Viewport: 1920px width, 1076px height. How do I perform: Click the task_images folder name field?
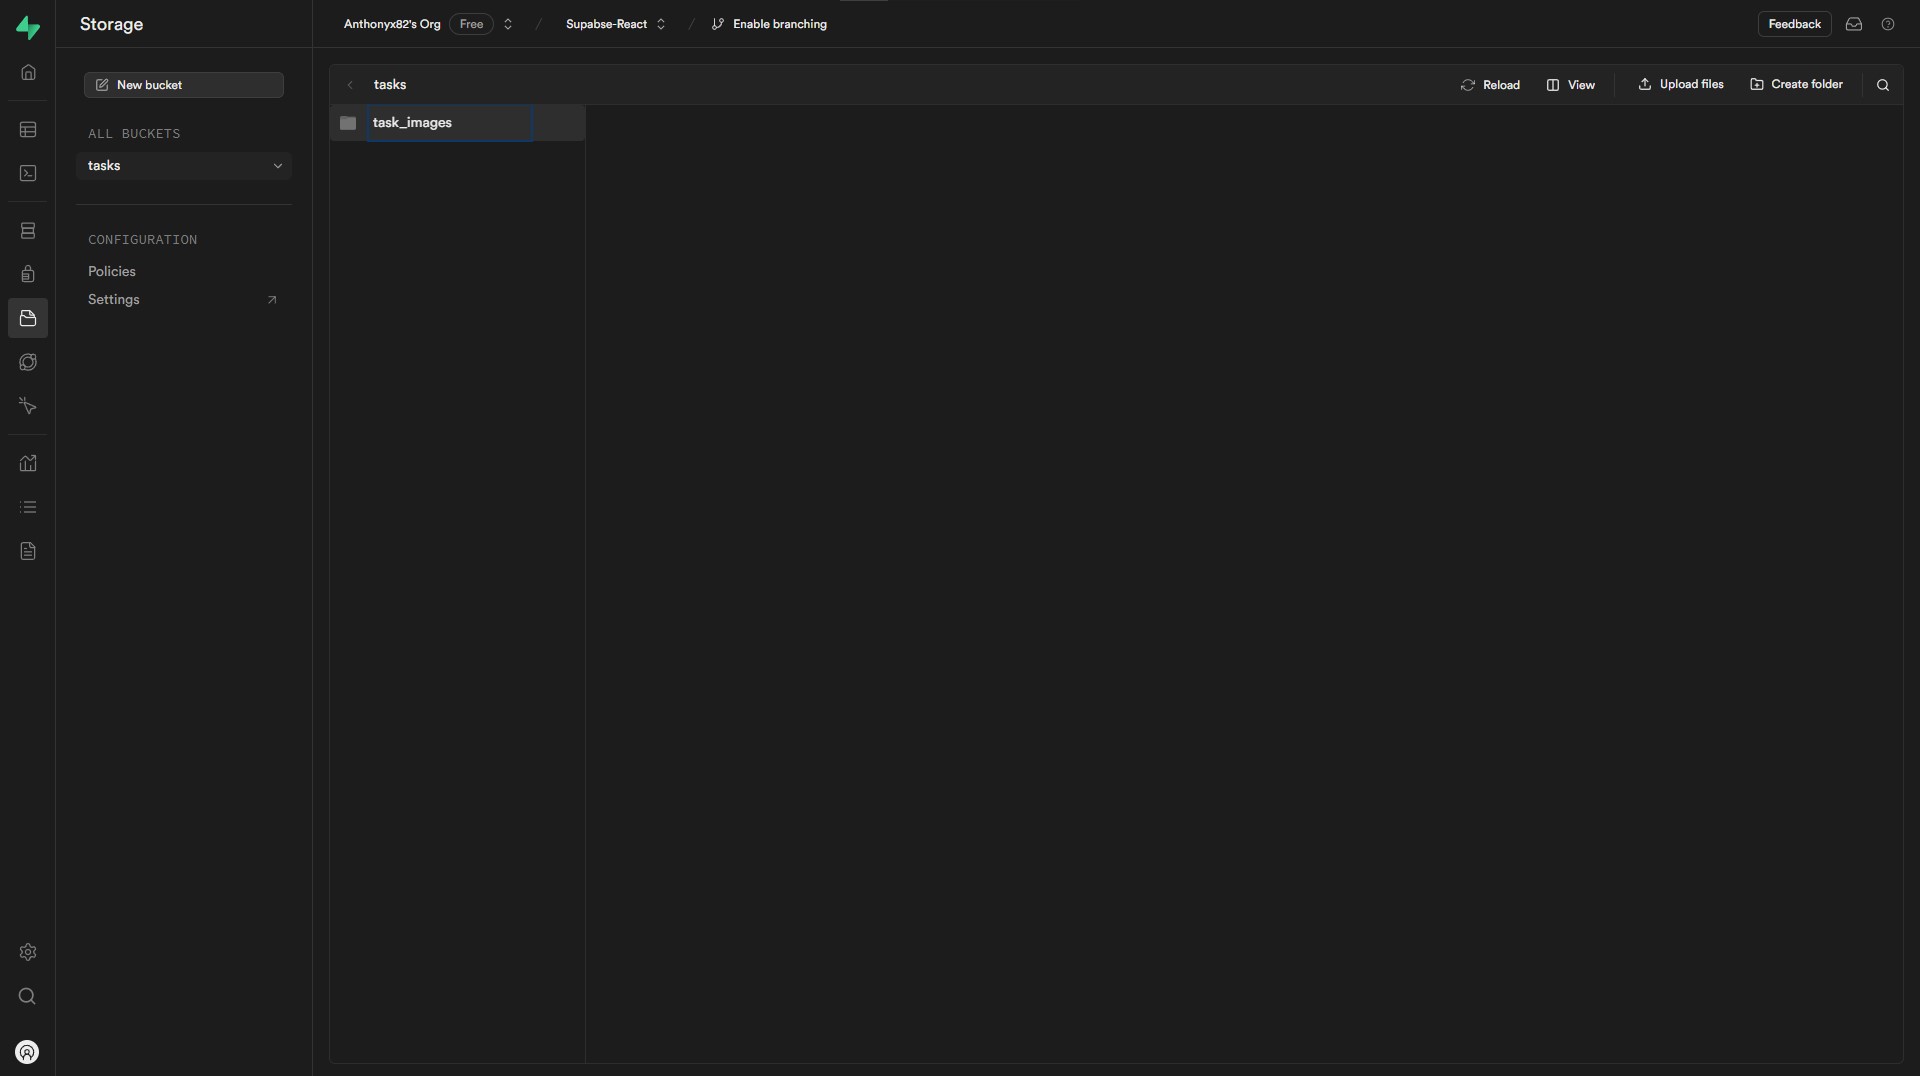[448, 123]
